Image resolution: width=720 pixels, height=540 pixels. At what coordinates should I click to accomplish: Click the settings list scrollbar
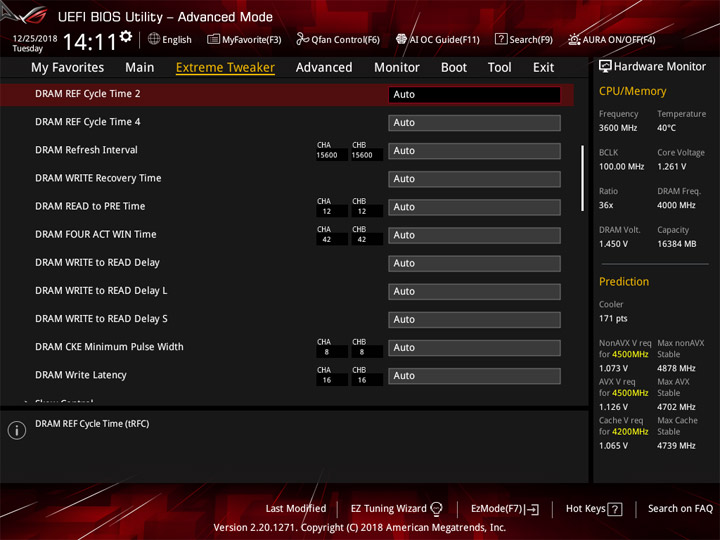pos(582,178)
